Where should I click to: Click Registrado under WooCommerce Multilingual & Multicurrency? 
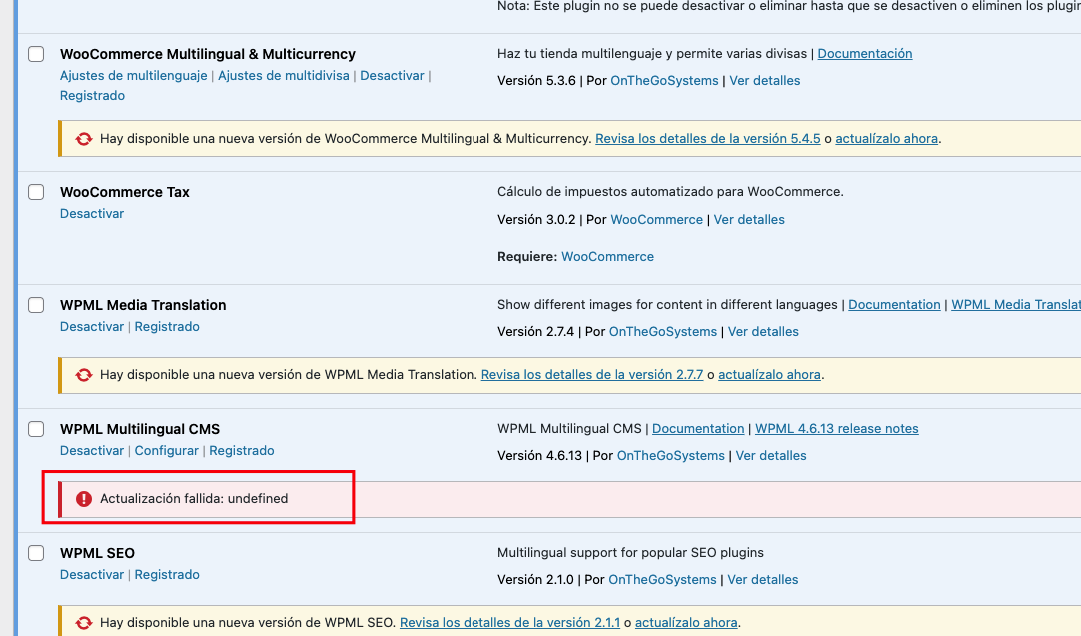coord(92,96)
